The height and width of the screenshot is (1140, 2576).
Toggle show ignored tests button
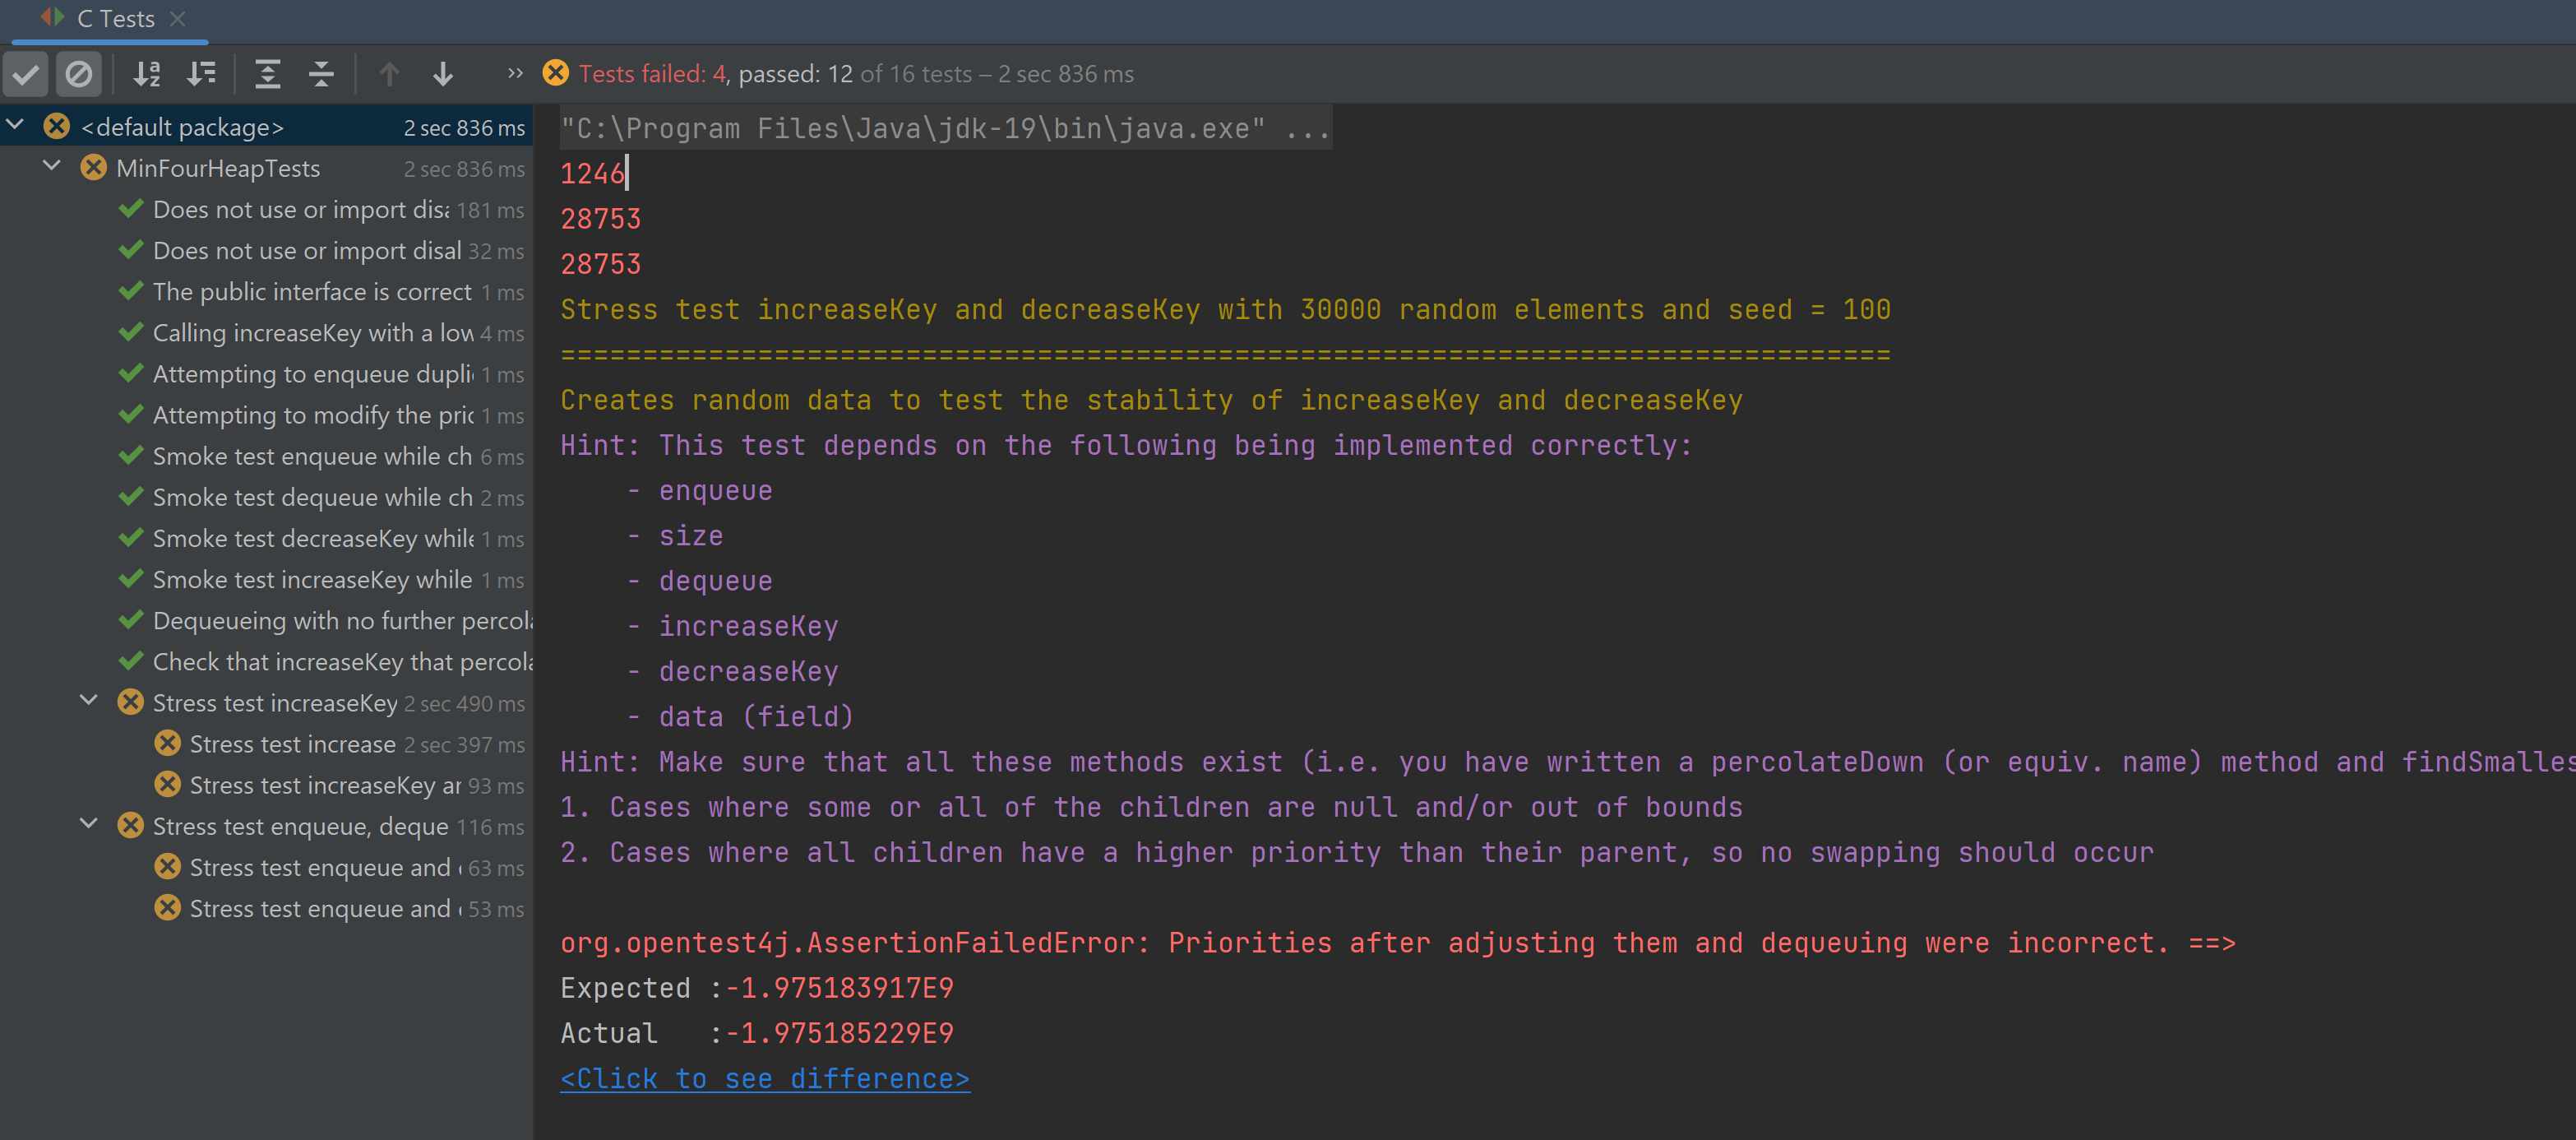point(78,74)
